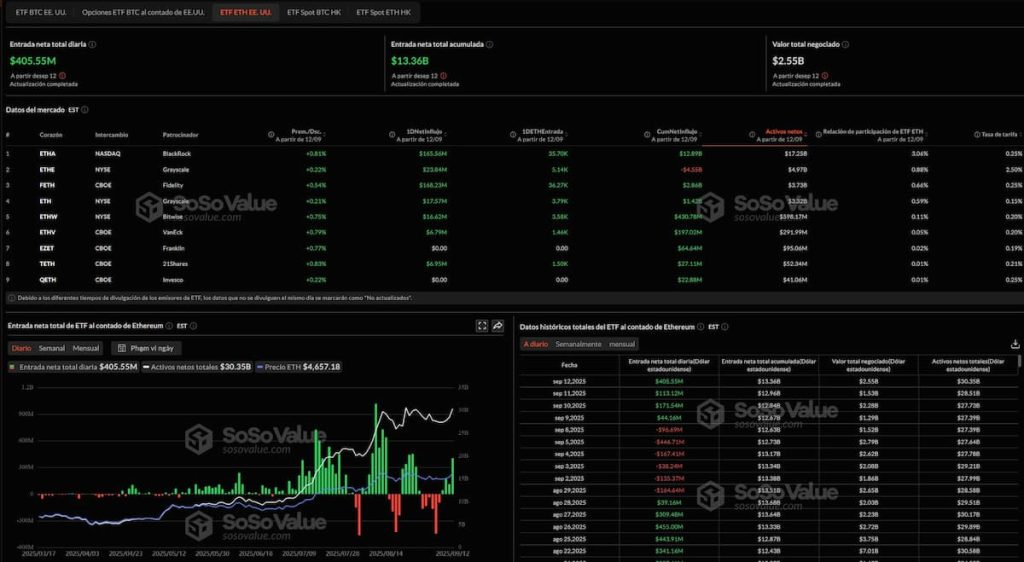
Task: Select the ETF ETH EE. UU. tab
Action: pos(246,12)
